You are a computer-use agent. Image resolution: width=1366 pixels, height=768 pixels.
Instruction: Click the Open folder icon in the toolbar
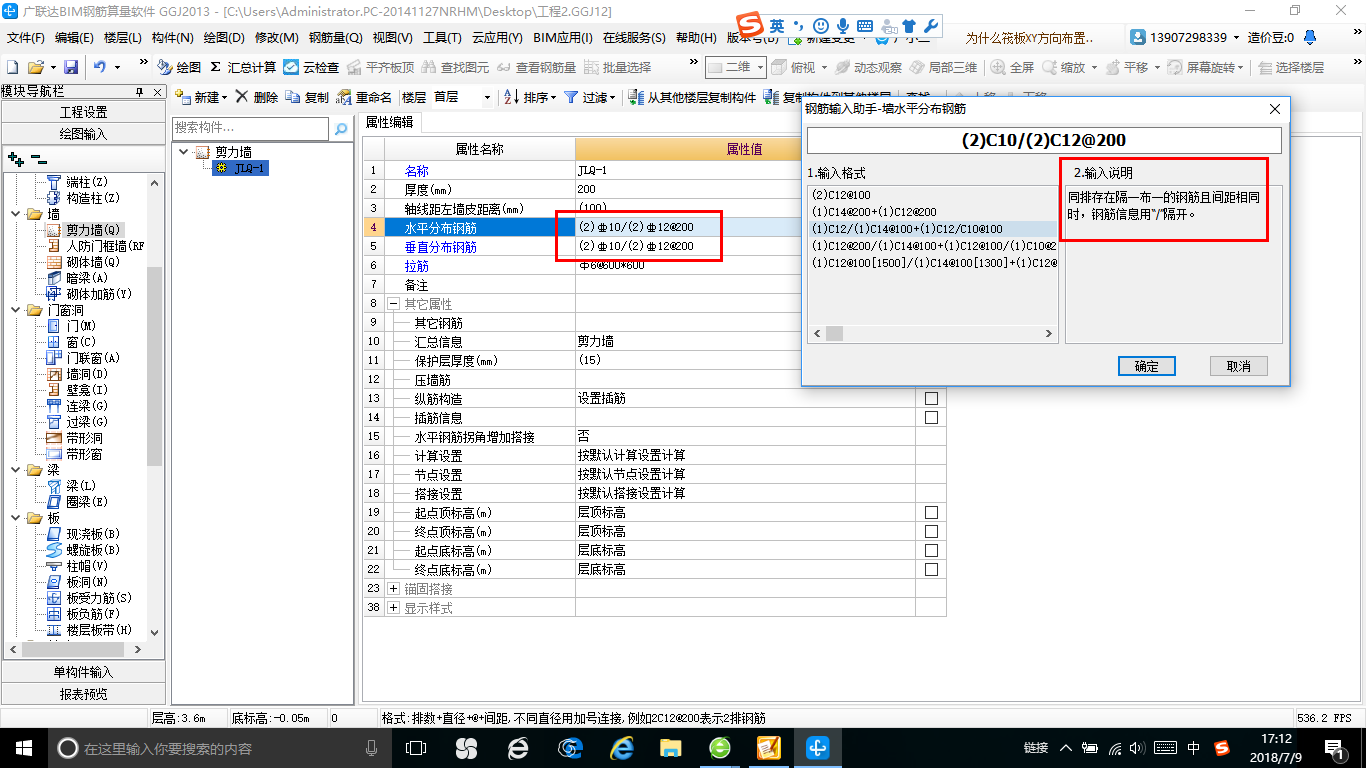click(35, 67)
